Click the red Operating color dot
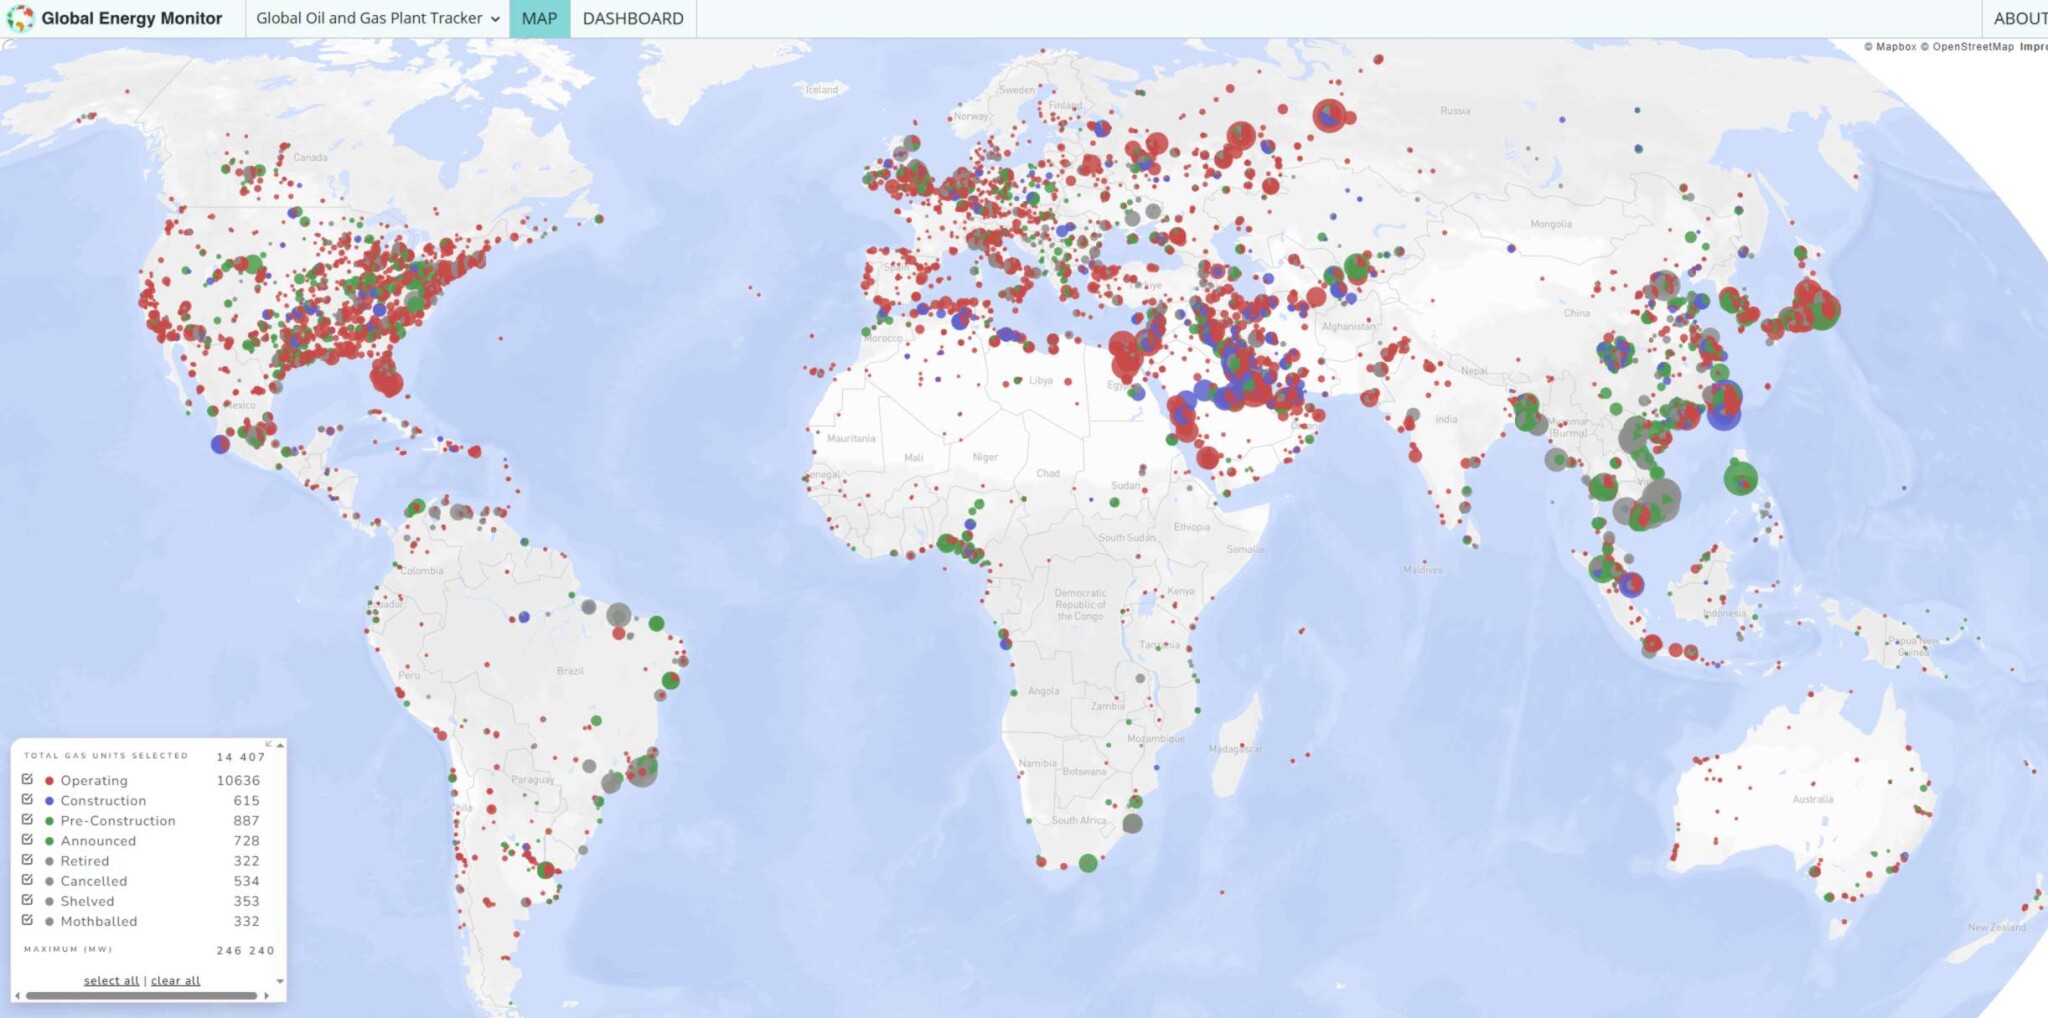The height and width of the screenshot is (1018, 2048). pos(49,780)
